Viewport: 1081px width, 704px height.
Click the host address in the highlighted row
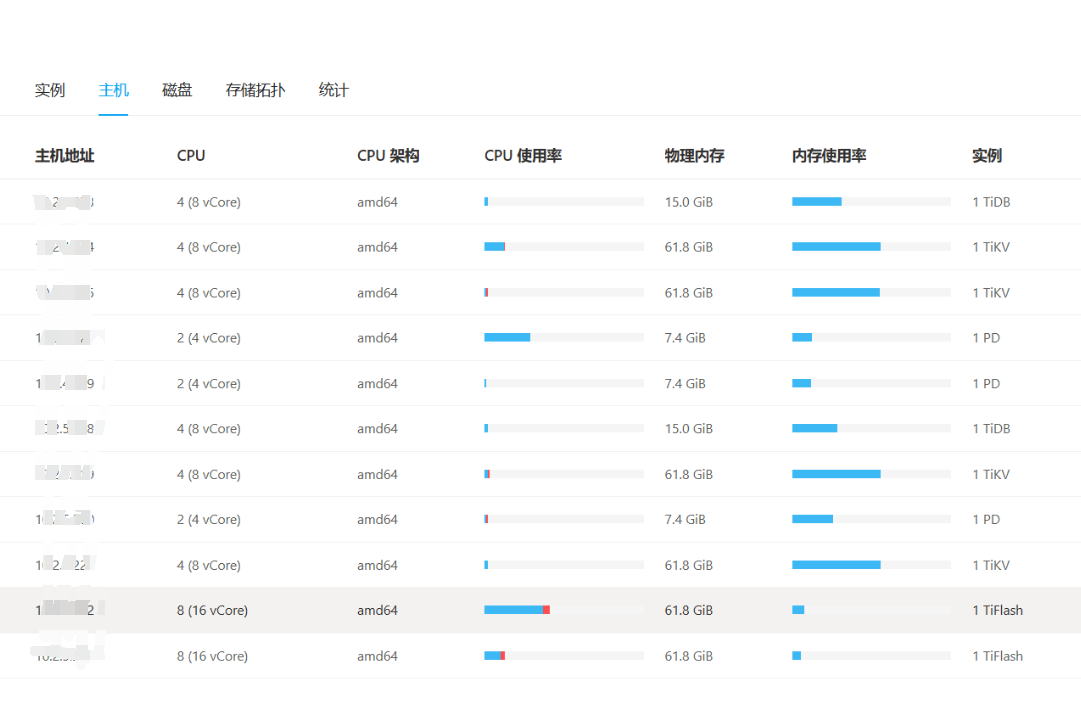65,610
